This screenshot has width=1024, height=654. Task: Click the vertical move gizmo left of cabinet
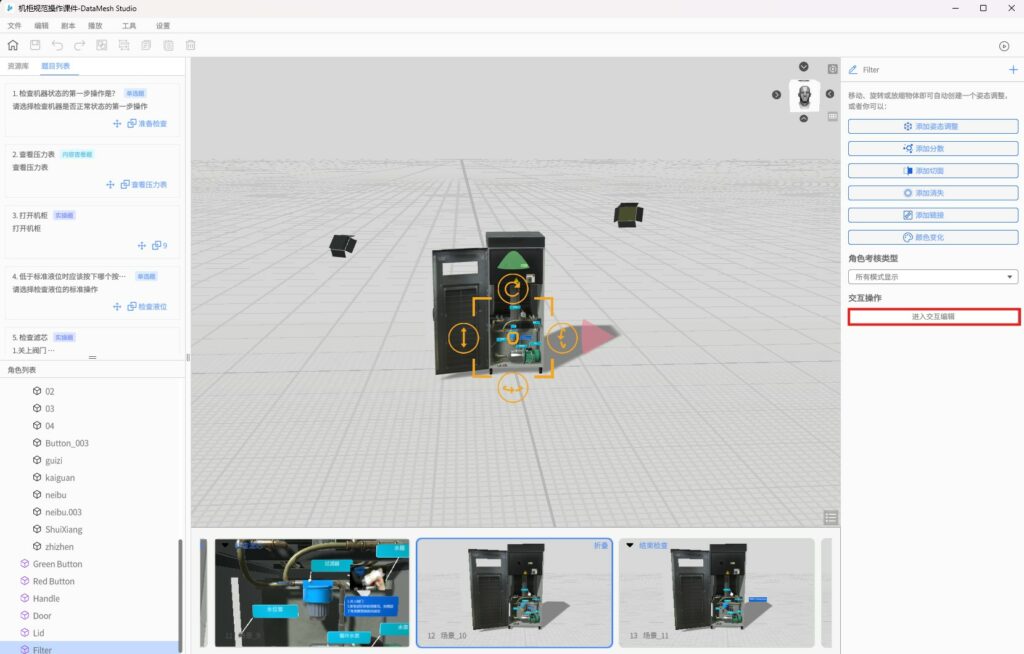pyautogui.click(x=463, y=337)
